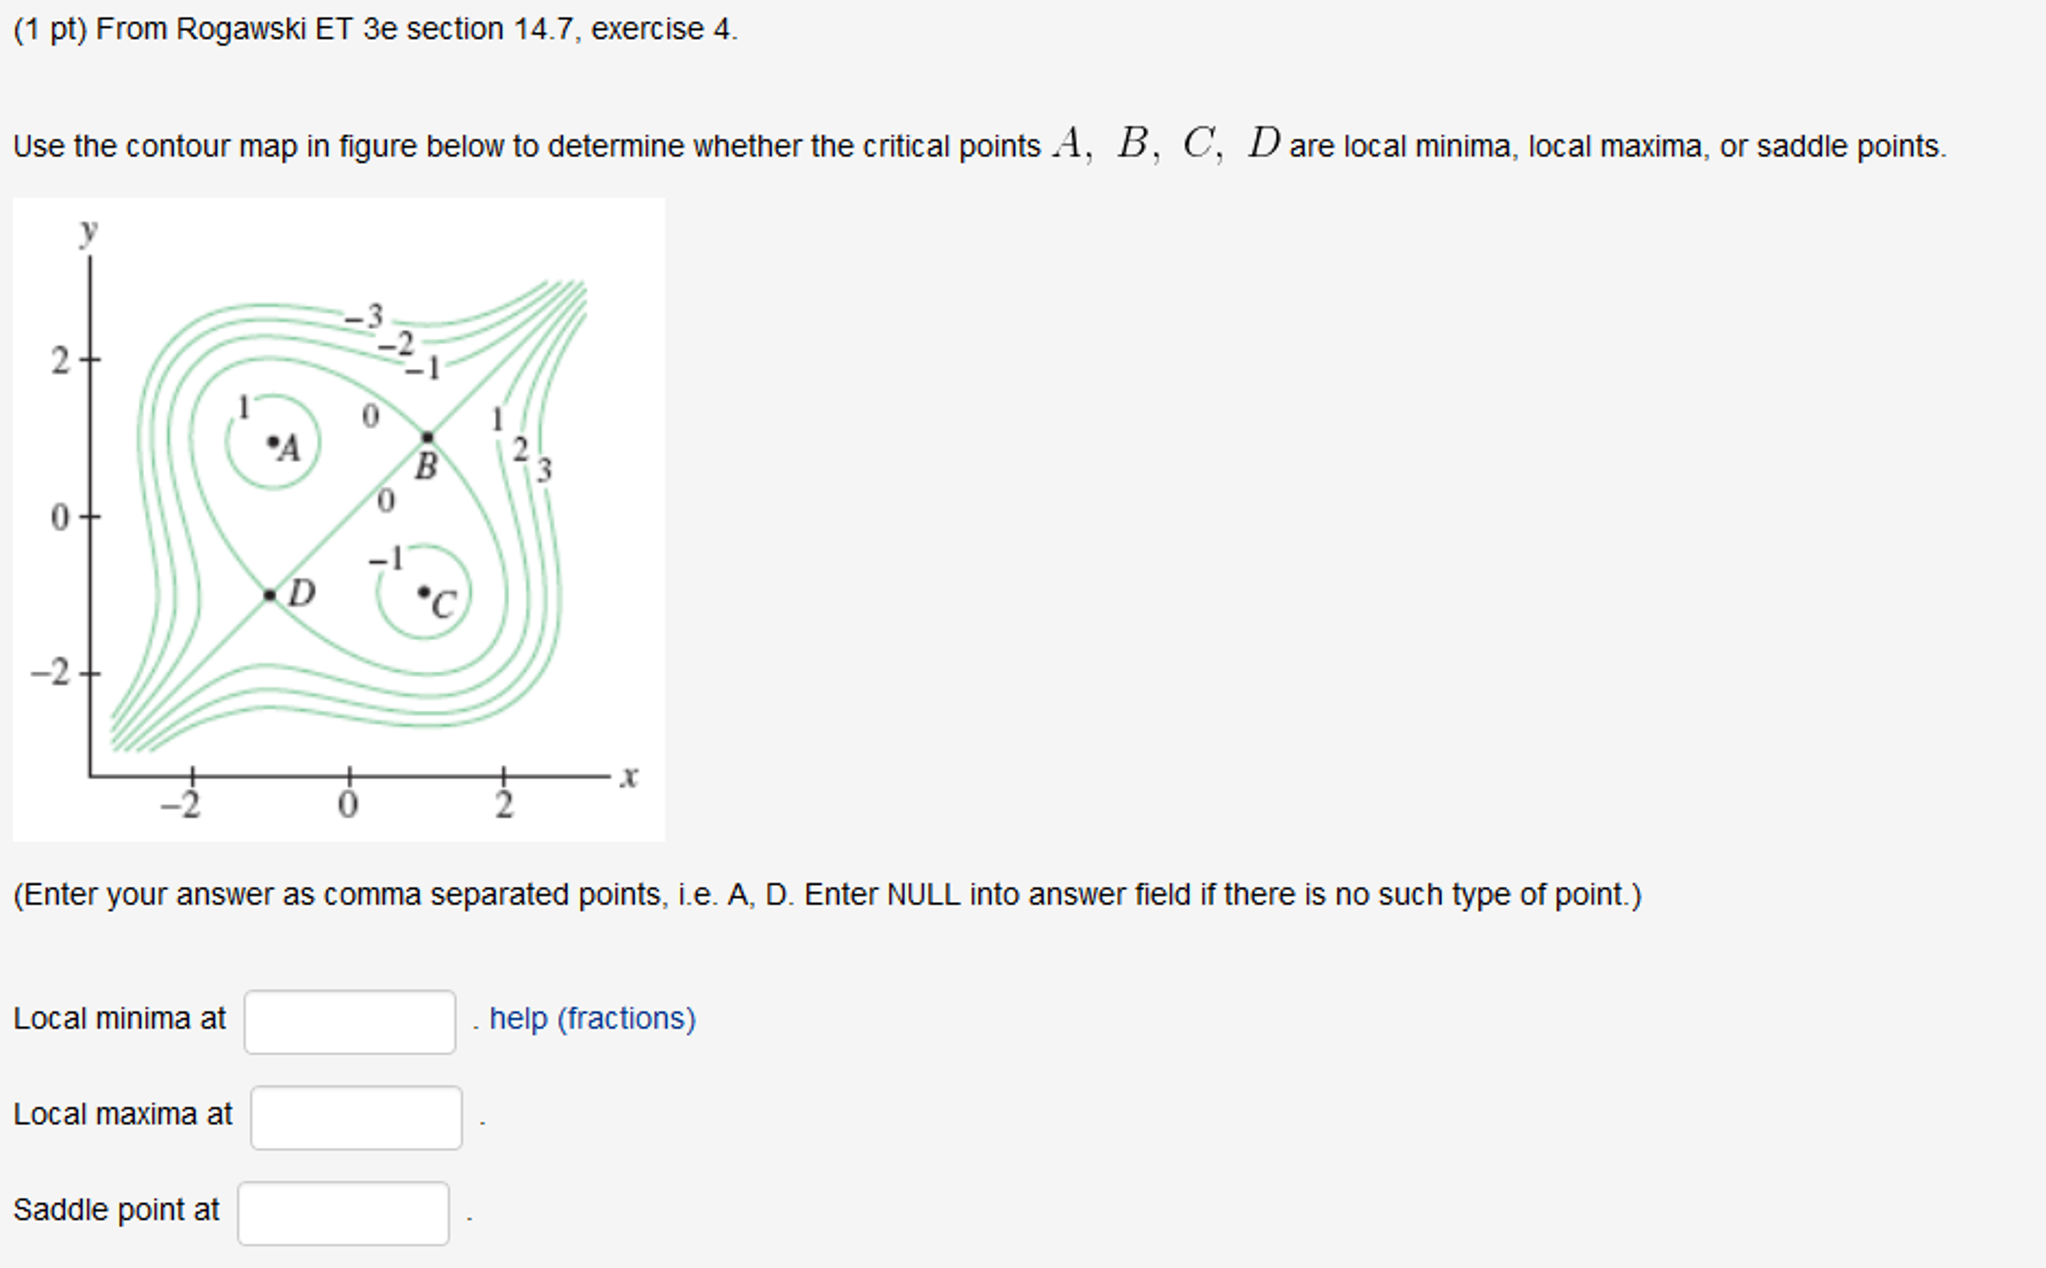The image size is (2046, 1268).
Task: Click the Saddle point answer field
Action: point(344,1211)
